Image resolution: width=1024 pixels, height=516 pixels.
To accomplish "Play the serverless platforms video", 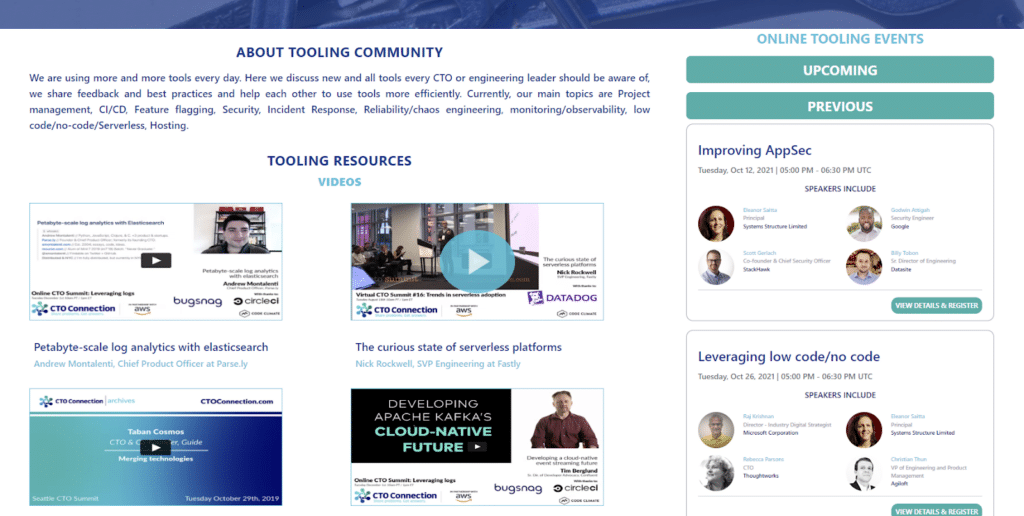I will coord(477,261).
